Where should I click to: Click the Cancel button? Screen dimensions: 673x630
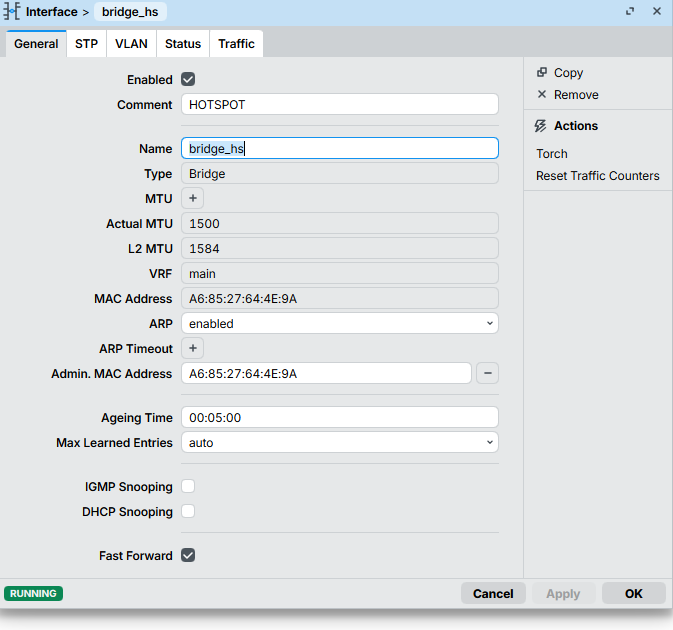[493, 593]
